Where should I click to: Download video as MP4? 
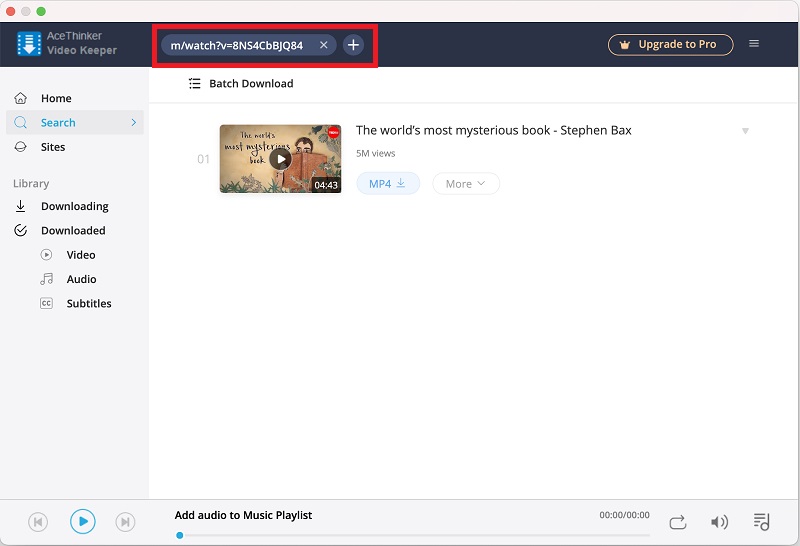click(x=388, y=184)
